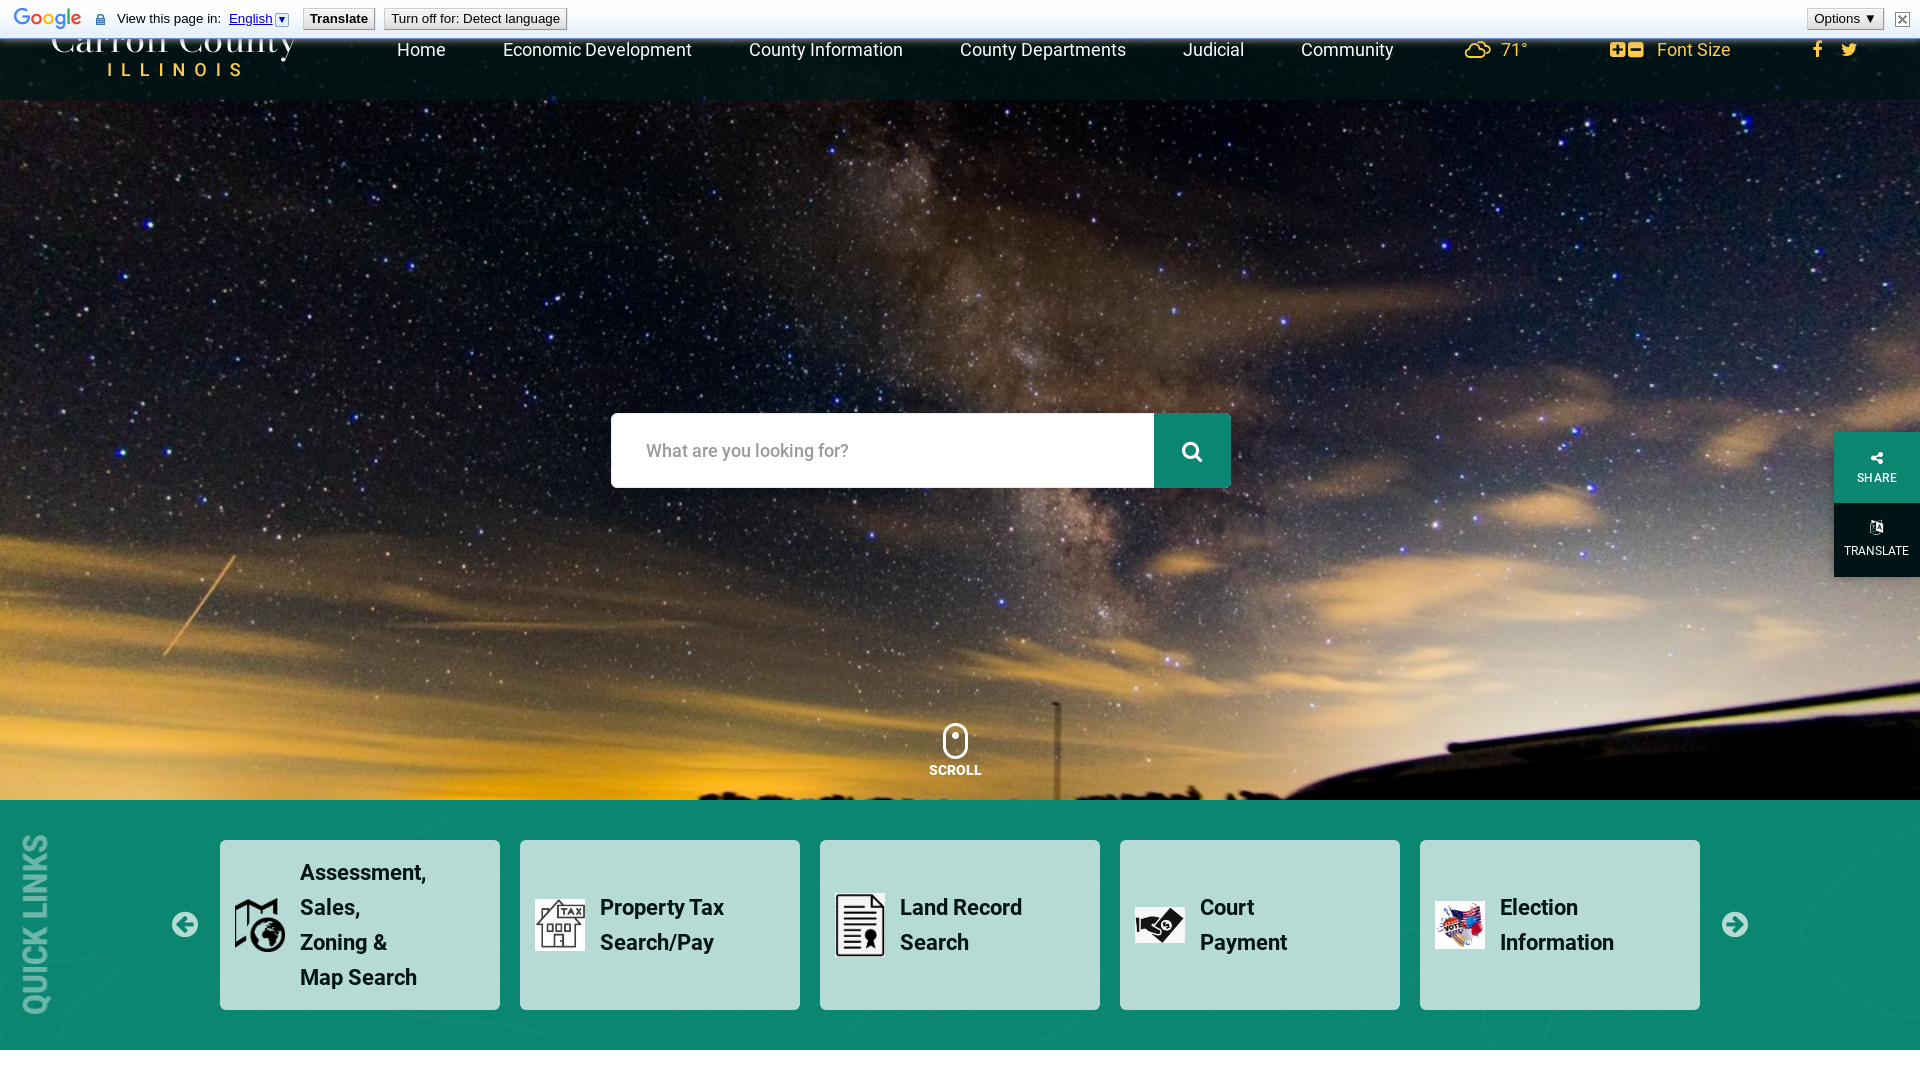This screenshot has height=1080, width=1920.
Task: Open Court Payment link
Action: pyautogui.click(x=1260, y=925)
